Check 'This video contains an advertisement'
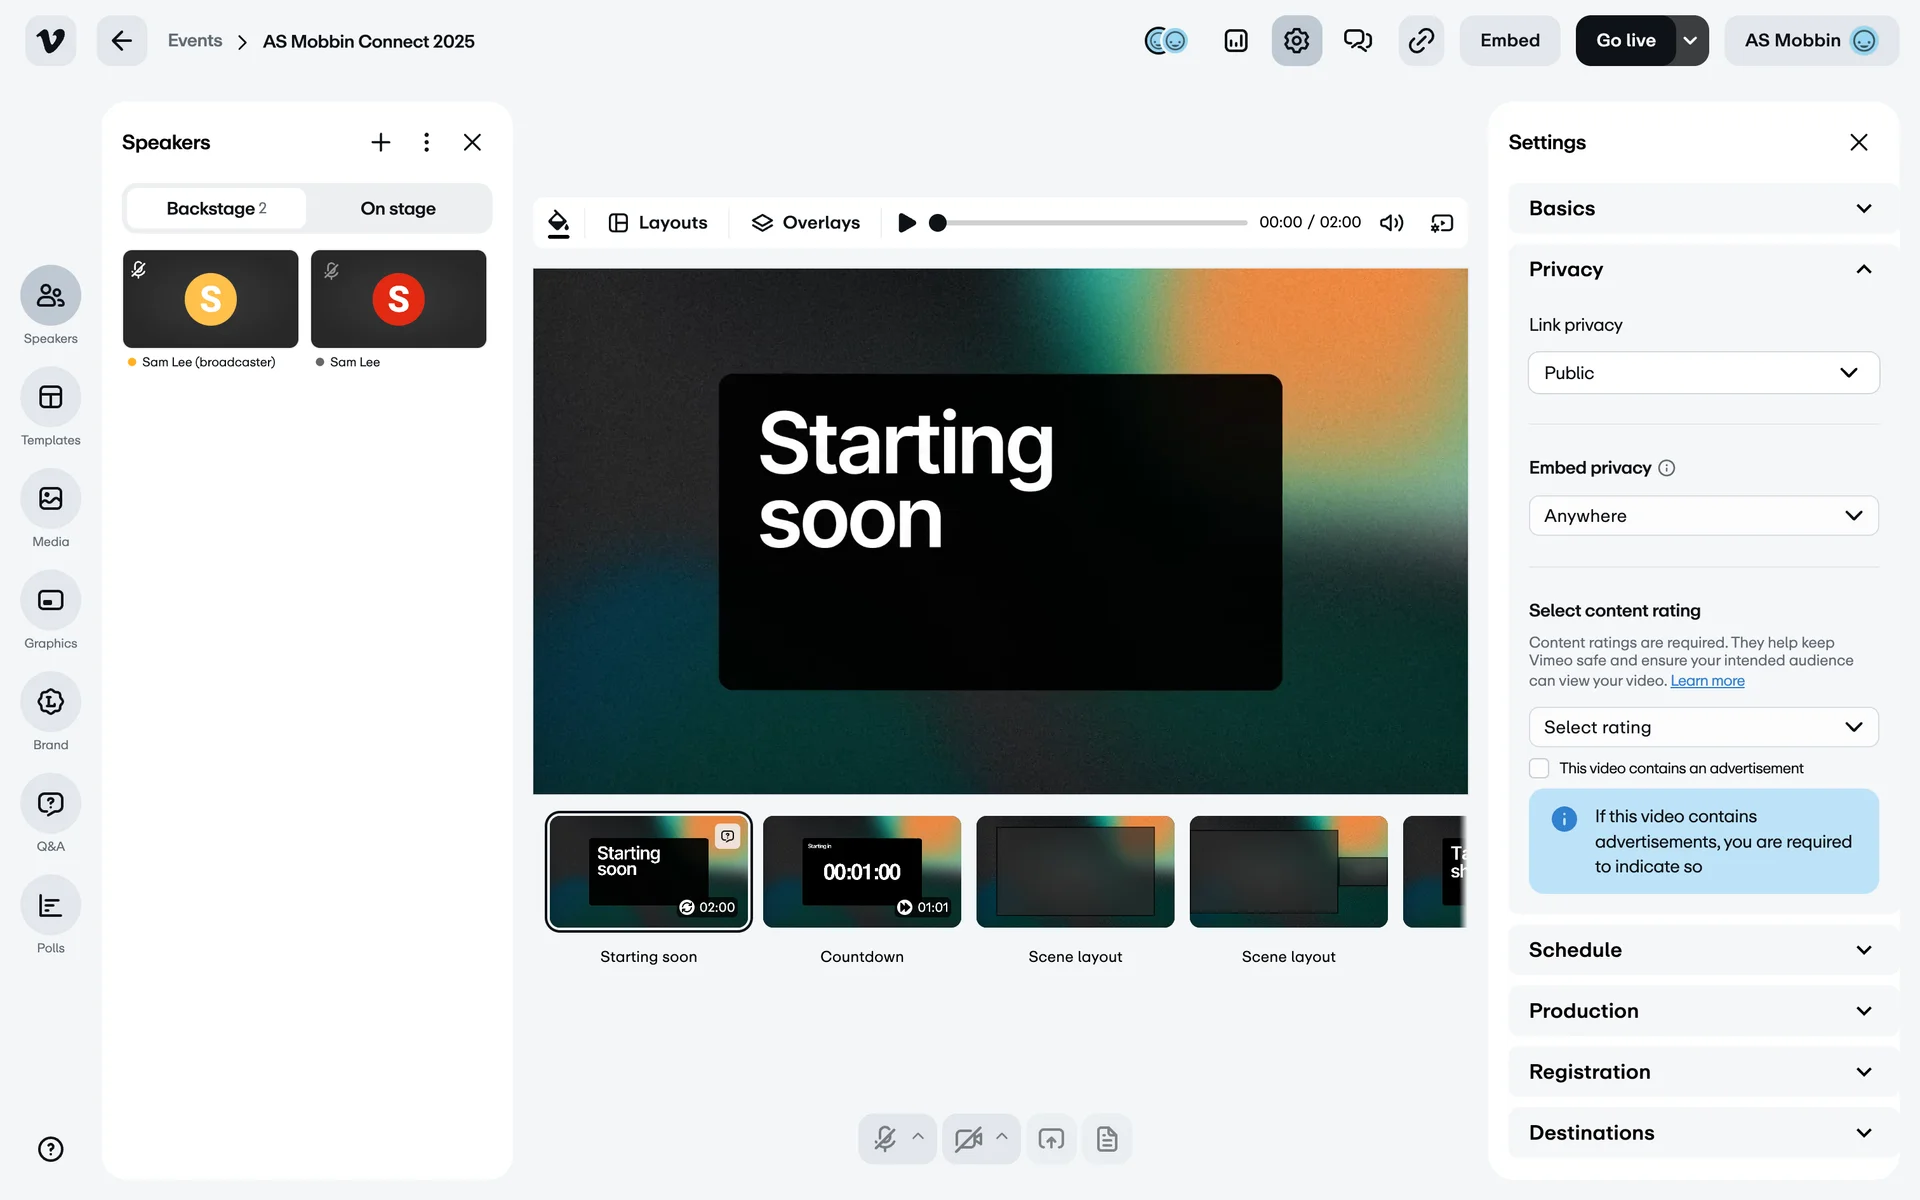The width and height of the screenshot is (1920, 1200). click(1539, 768)
